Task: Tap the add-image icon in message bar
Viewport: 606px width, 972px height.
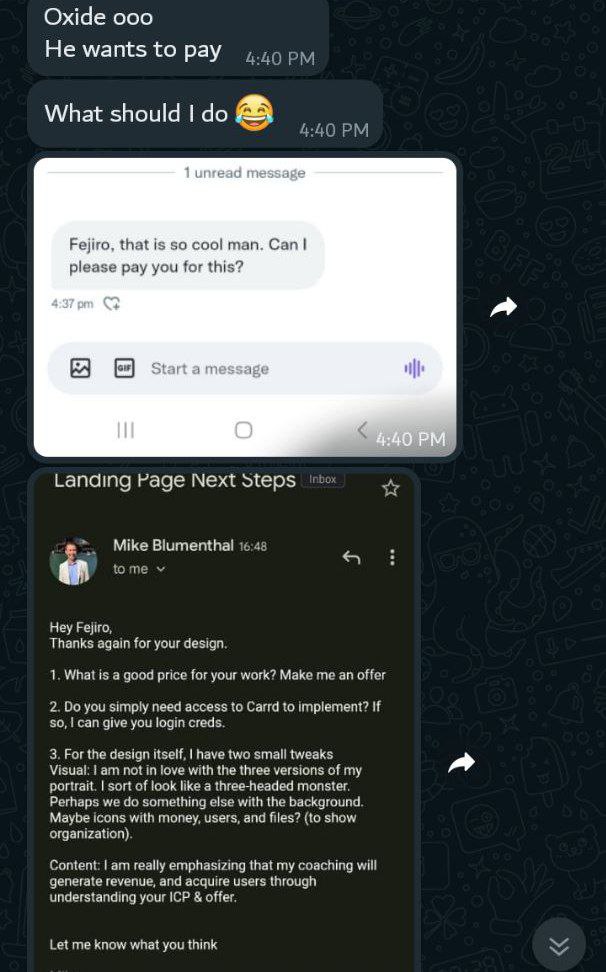Action: 81,368
